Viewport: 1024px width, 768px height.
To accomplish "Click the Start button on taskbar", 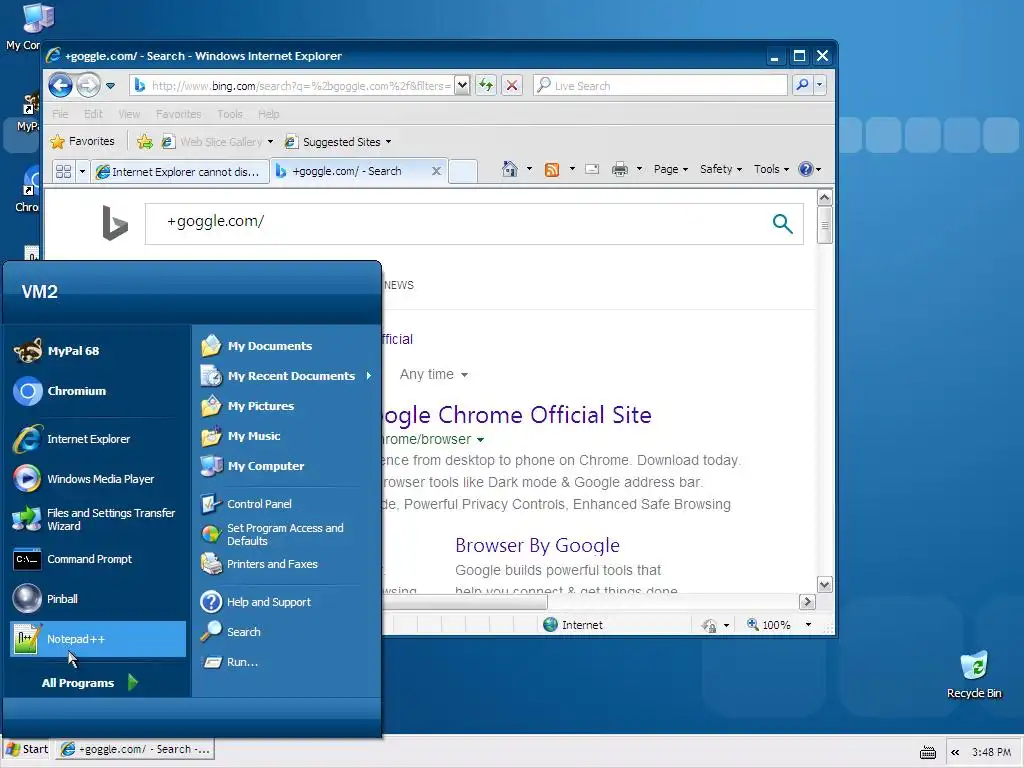I will [27, 749].
